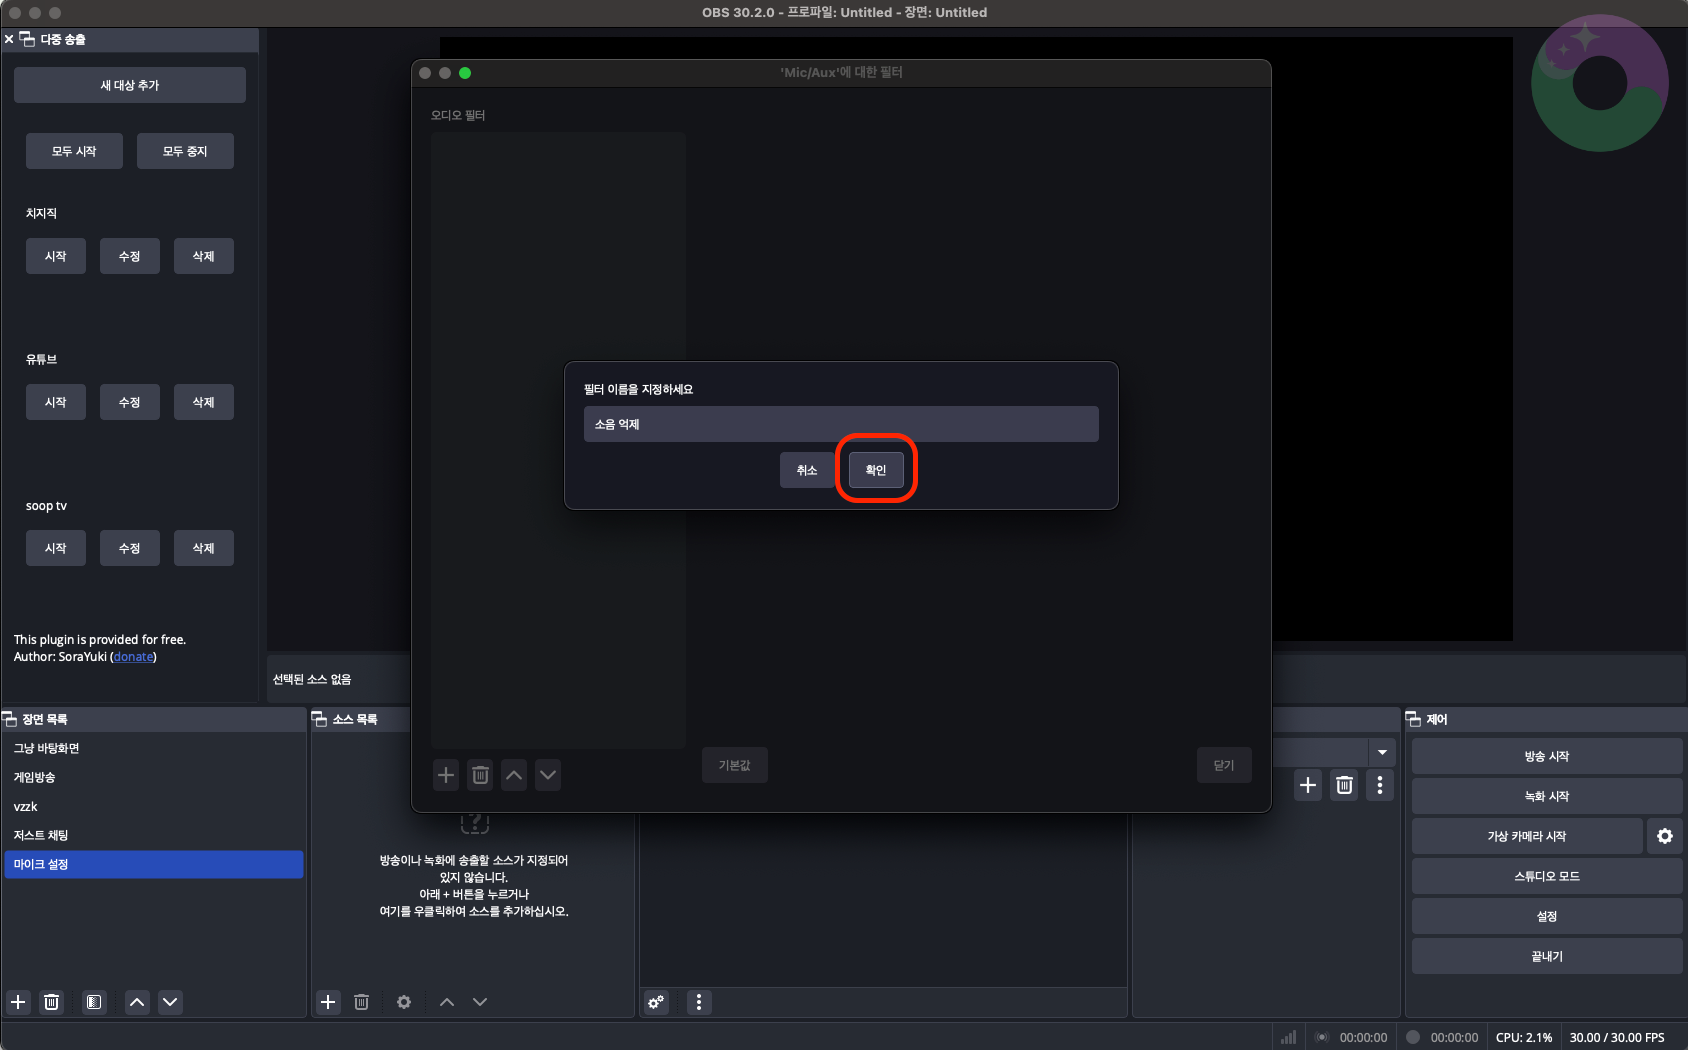Move source up in source list
The height and width of the screenshot is (1050, 1688).
447,1002
